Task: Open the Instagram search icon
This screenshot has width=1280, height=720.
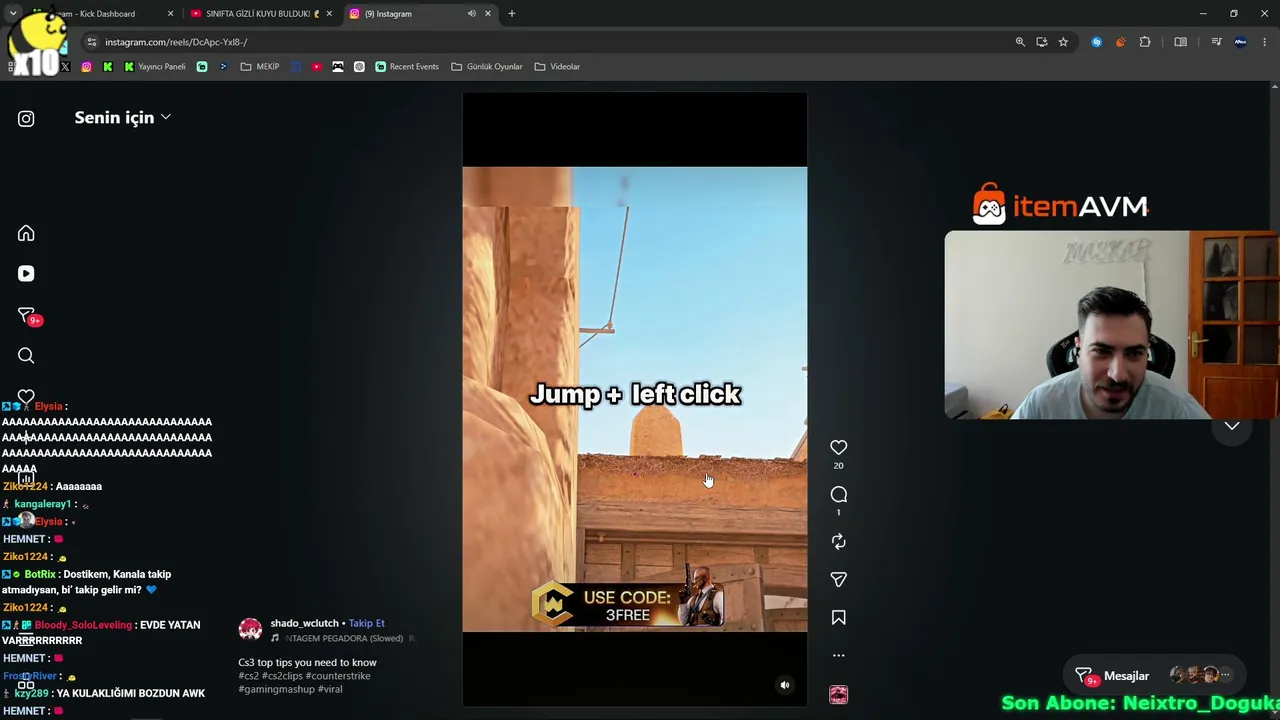Action: pos(26,356)
